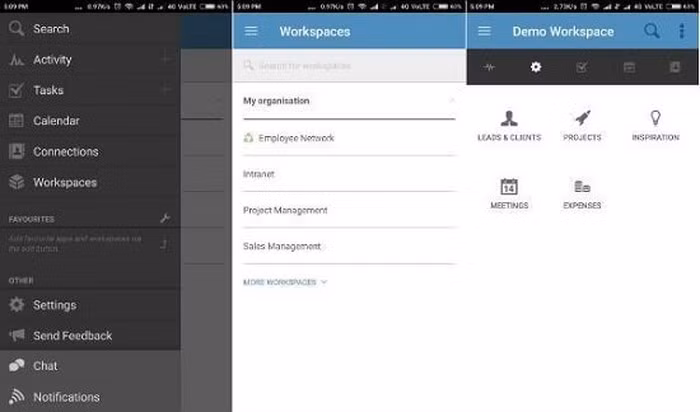Screen dimensions: 700x412
Task: Click the wrench icon beside Favourites
Action: click(165, 218)
